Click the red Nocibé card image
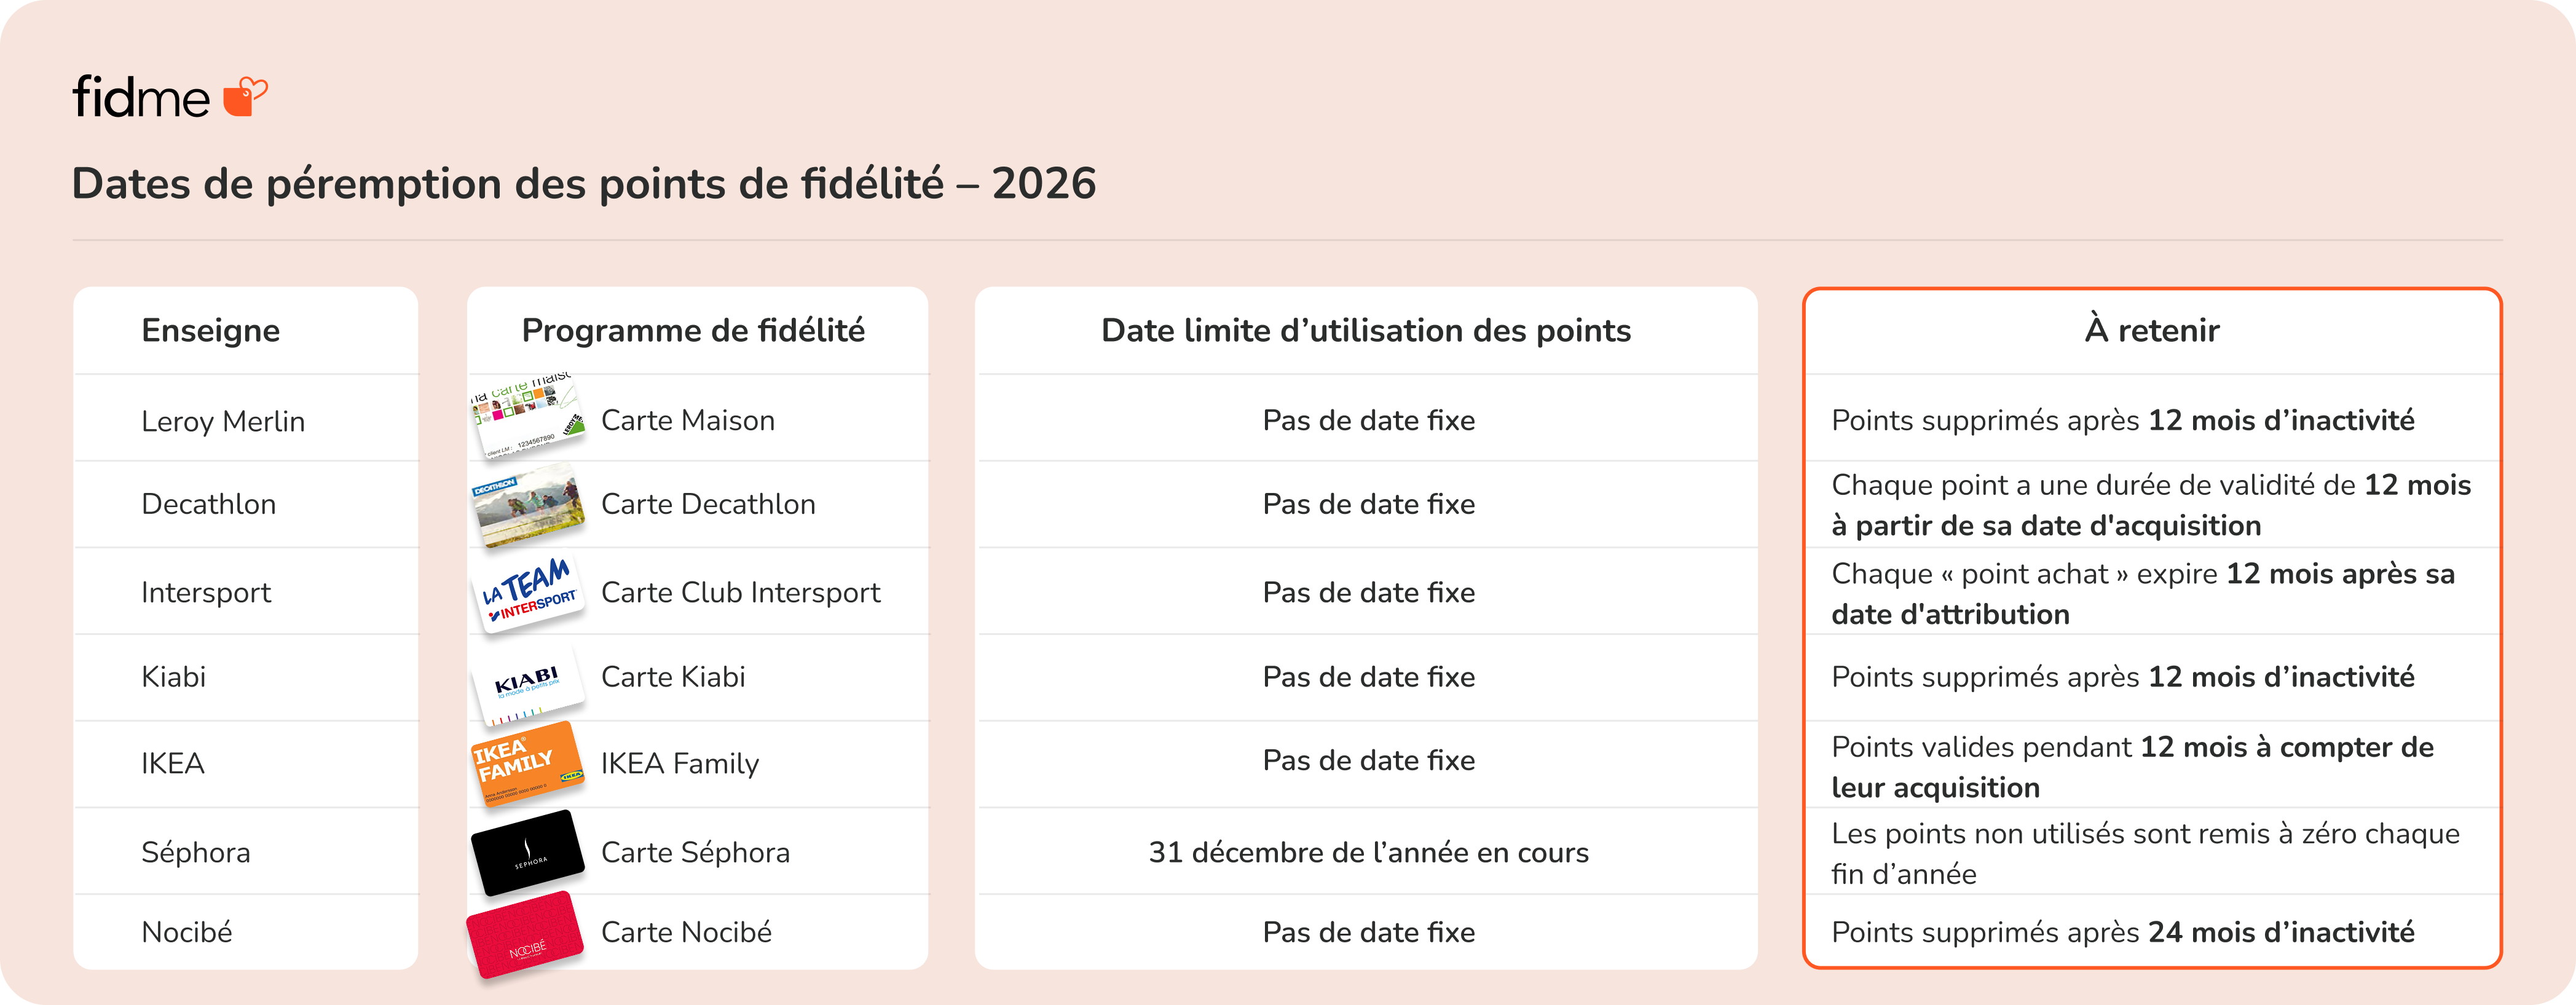This screenshot has height=1005, width=2576. 525,934
